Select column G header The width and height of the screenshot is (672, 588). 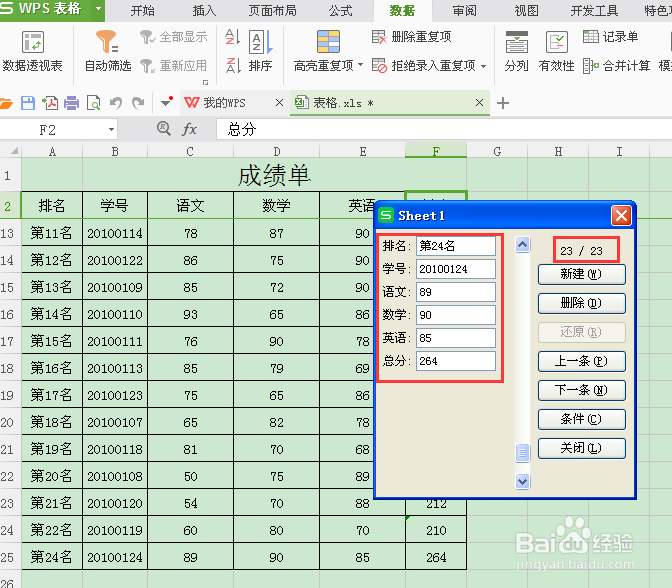pyautogui.click(x=497, y=151)
